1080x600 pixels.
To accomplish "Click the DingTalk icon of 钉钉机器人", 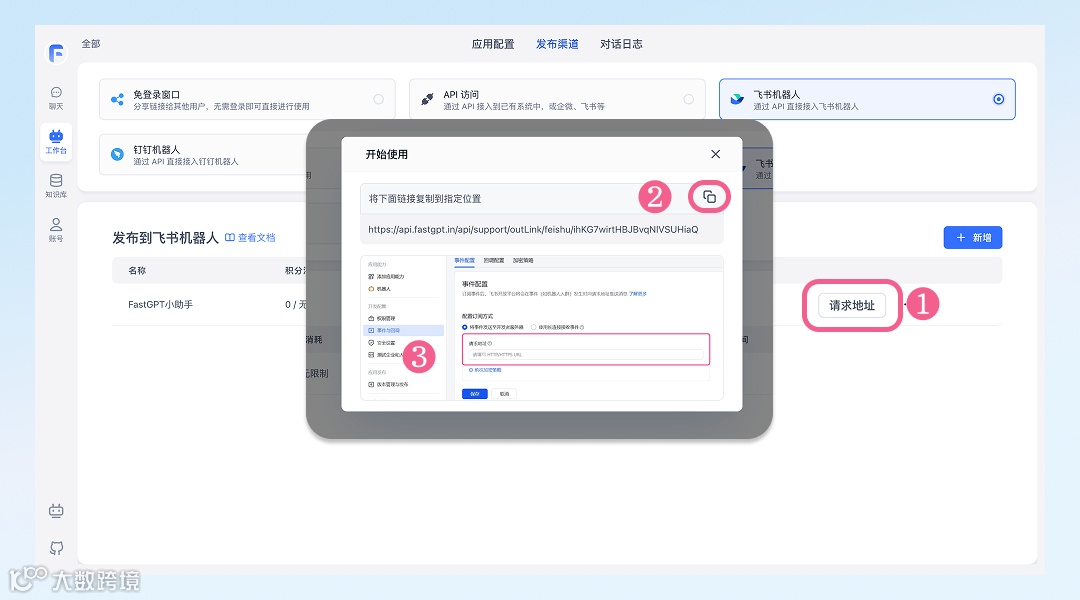I will click(x=117, y=154).
